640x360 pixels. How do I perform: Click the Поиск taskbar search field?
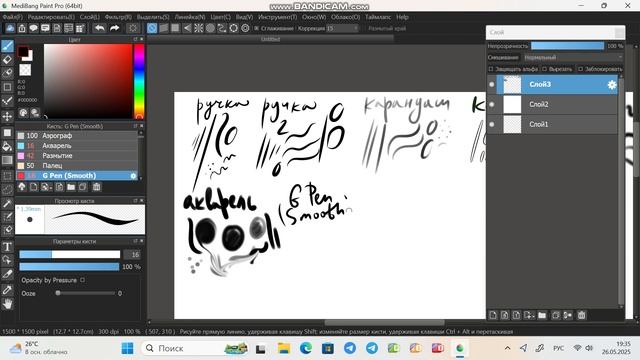195,348
